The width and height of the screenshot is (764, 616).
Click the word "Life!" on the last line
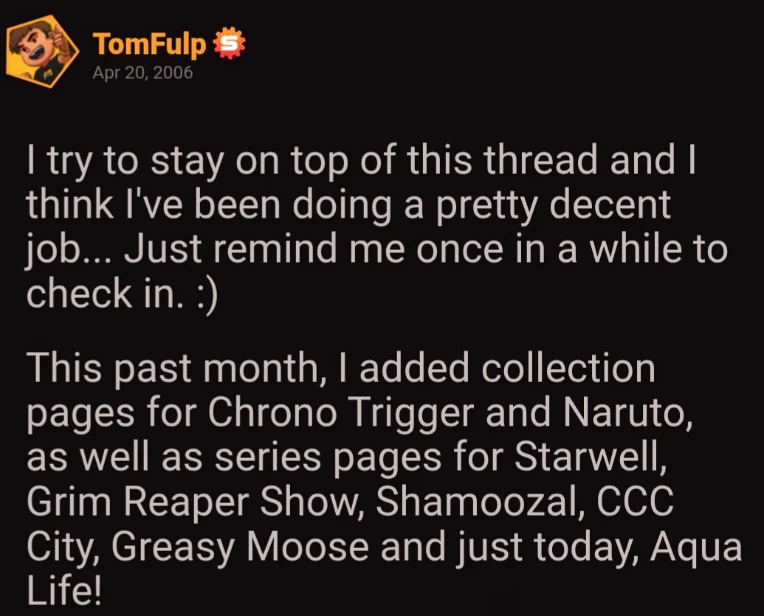[x=64, y=590]
